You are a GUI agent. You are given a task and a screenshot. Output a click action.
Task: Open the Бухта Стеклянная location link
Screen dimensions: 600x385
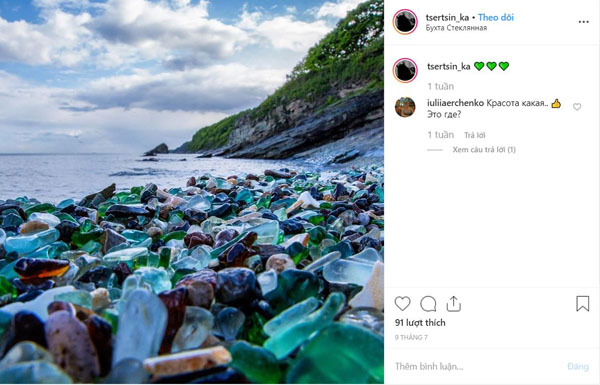(457, 28)
